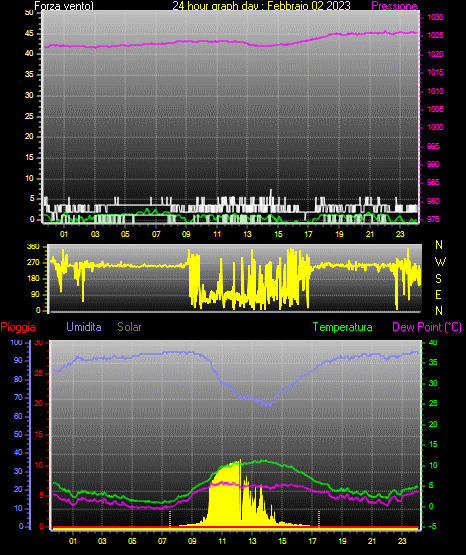Click the 1025 pressure axis value
The width and height of the screenshot is (466, 555).
click(435, 35)
